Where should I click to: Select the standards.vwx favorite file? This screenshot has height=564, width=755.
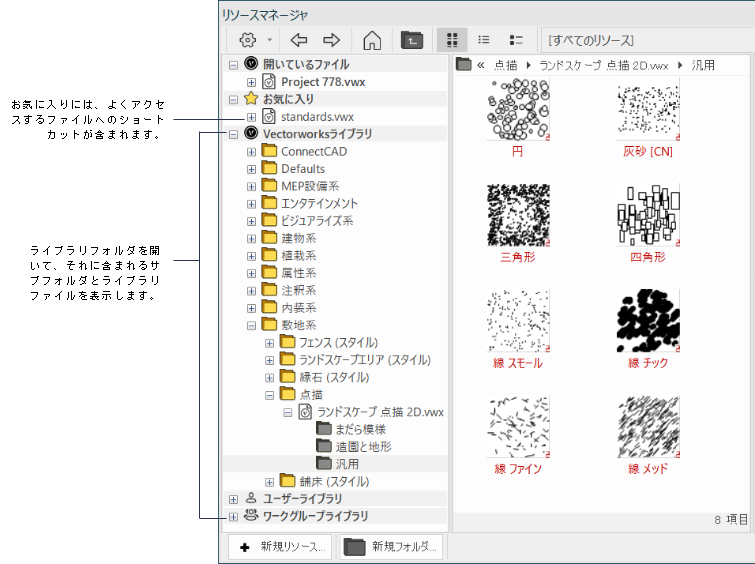point(316,117)
